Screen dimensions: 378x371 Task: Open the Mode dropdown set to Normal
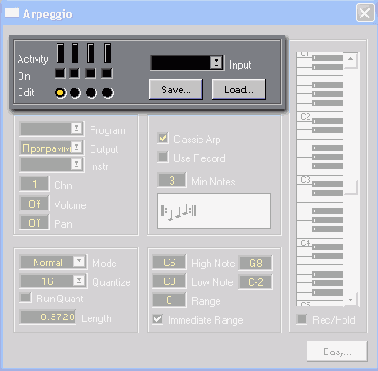[x=79, y=262]
